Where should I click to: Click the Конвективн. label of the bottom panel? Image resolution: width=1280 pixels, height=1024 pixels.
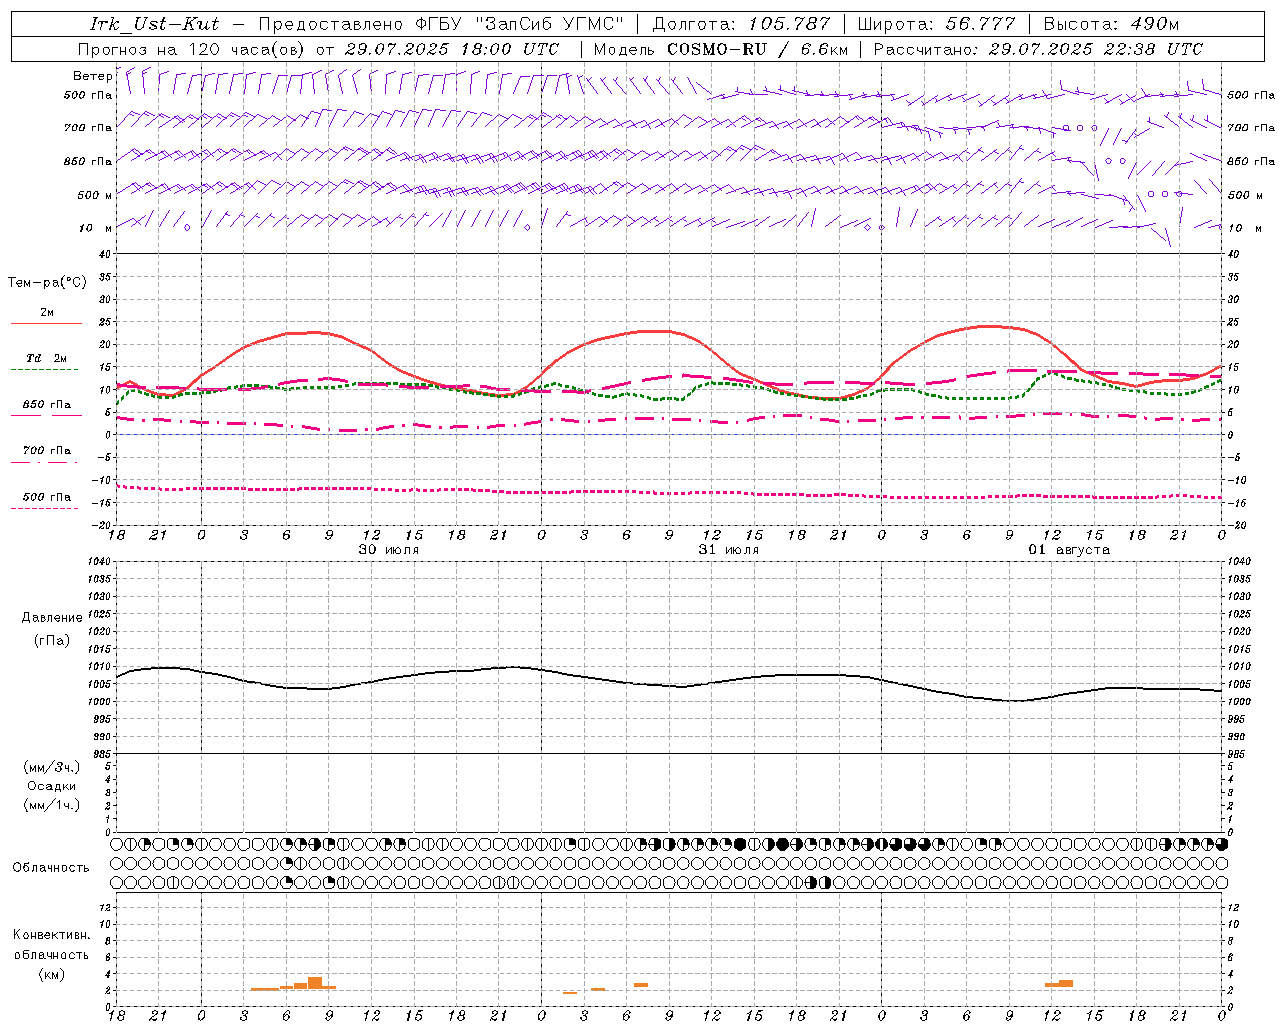click(51, 935)
